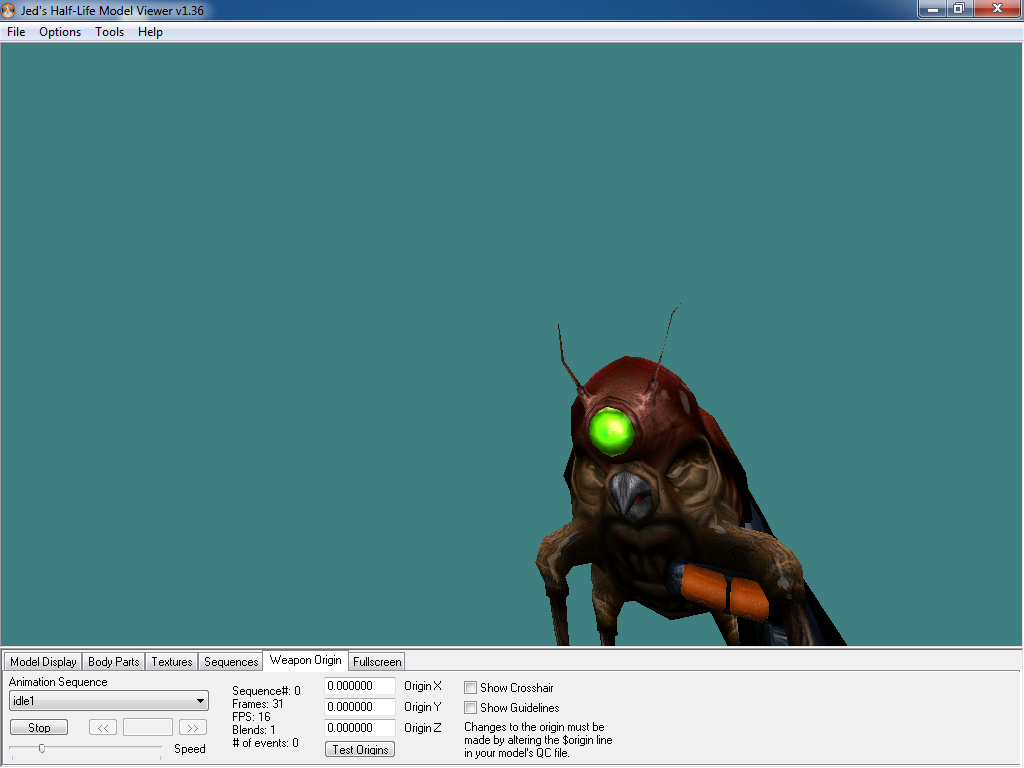The height and width of the screenshot is (768, 1024).
Task: Open the Options menu
Action: tap(59, 32)
